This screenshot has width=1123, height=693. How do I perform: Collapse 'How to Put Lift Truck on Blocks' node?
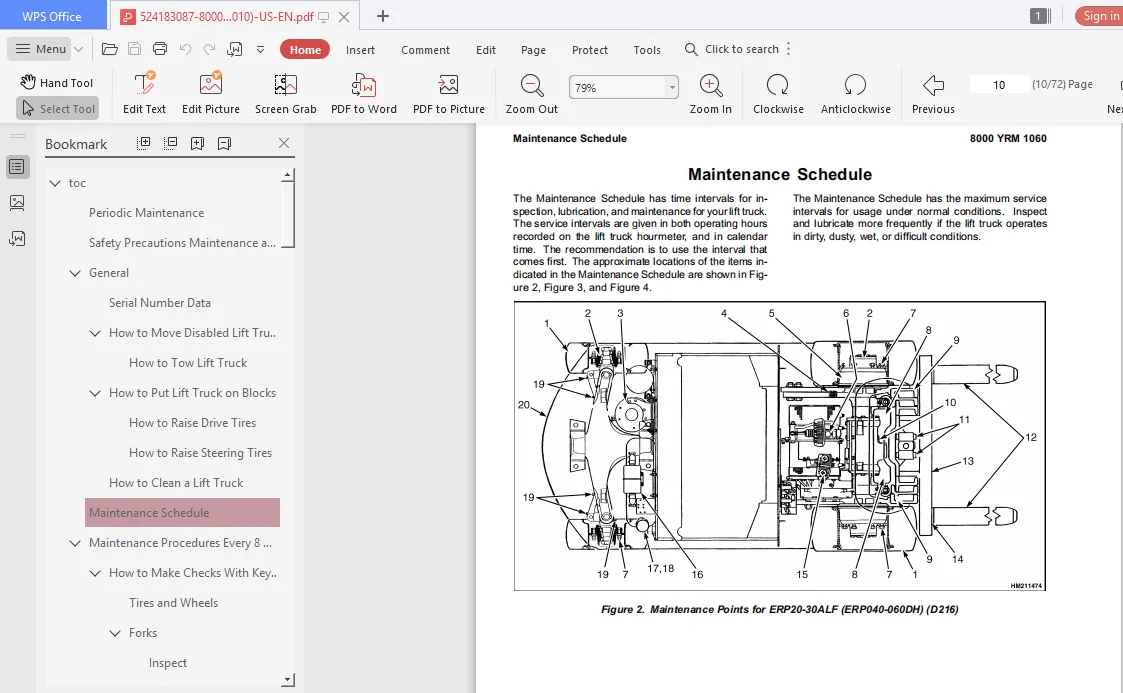[95, 393]
